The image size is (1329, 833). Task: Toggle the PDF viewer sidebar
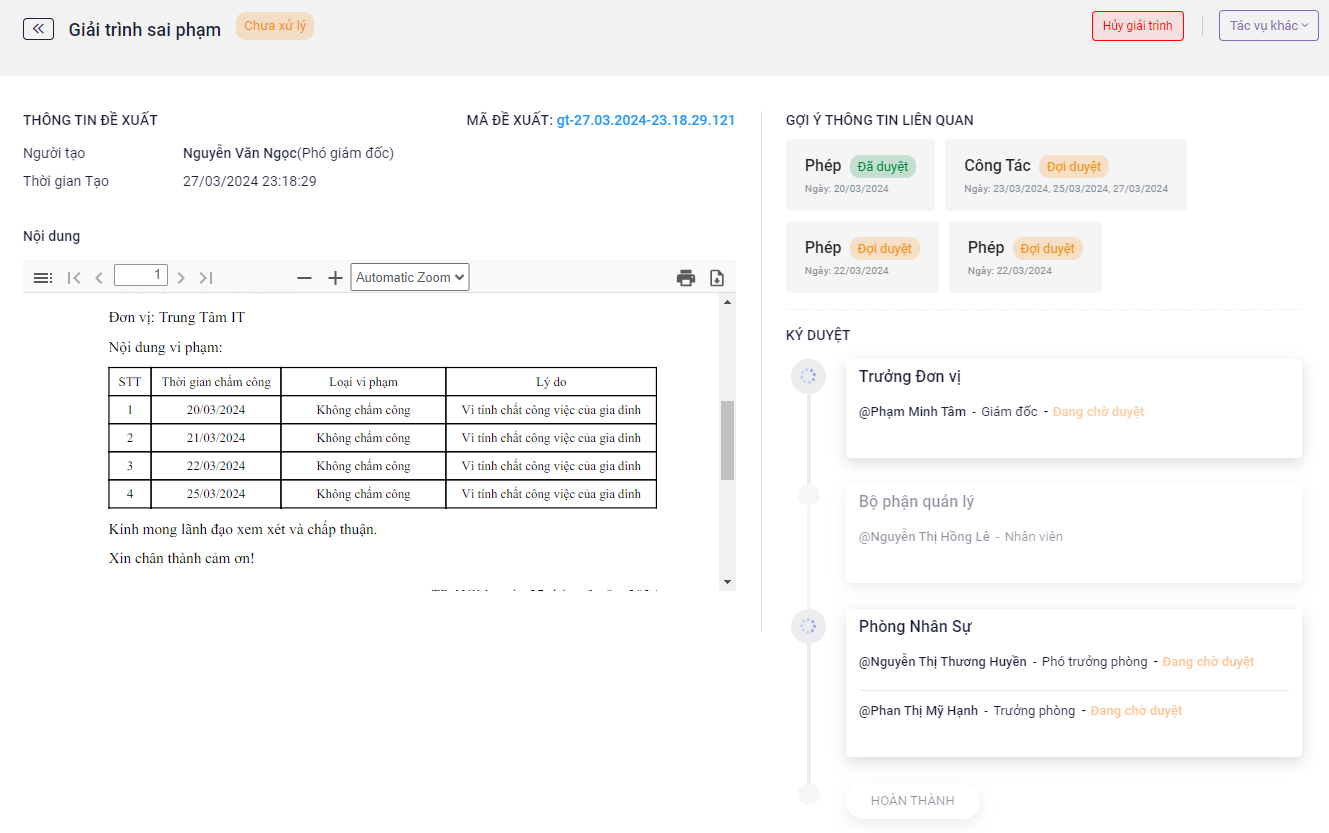(43, 278)
